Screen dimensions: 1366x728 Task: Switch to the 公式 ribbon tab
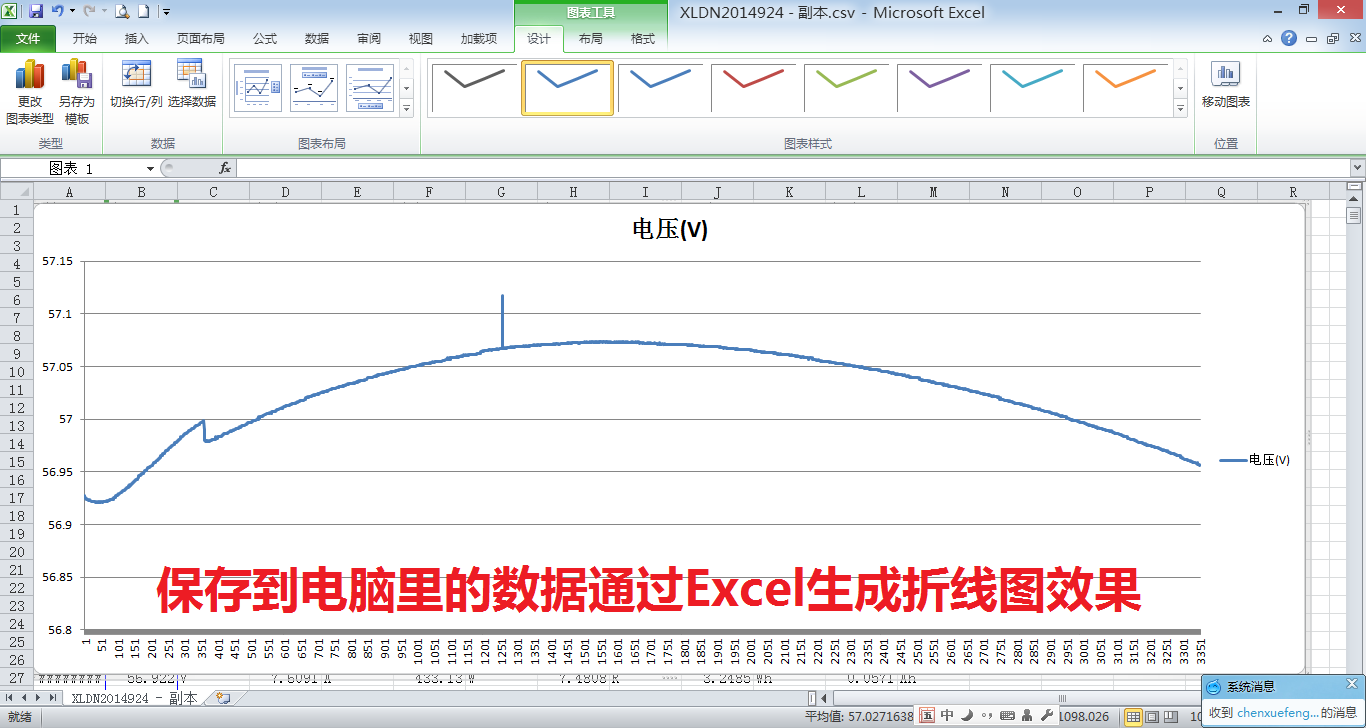click(x=265, y=39)
